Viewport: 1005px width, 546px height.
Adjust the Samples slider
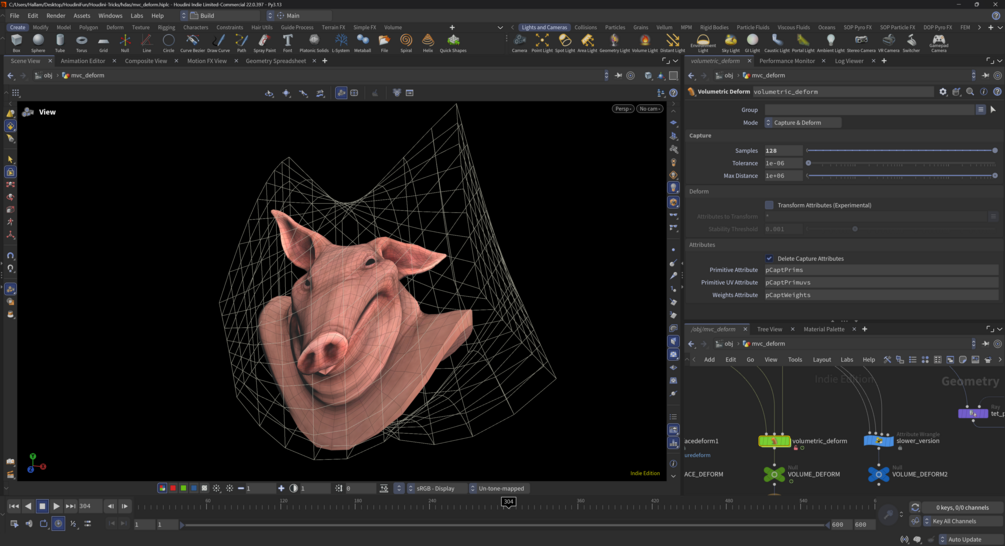pos(901,151)
